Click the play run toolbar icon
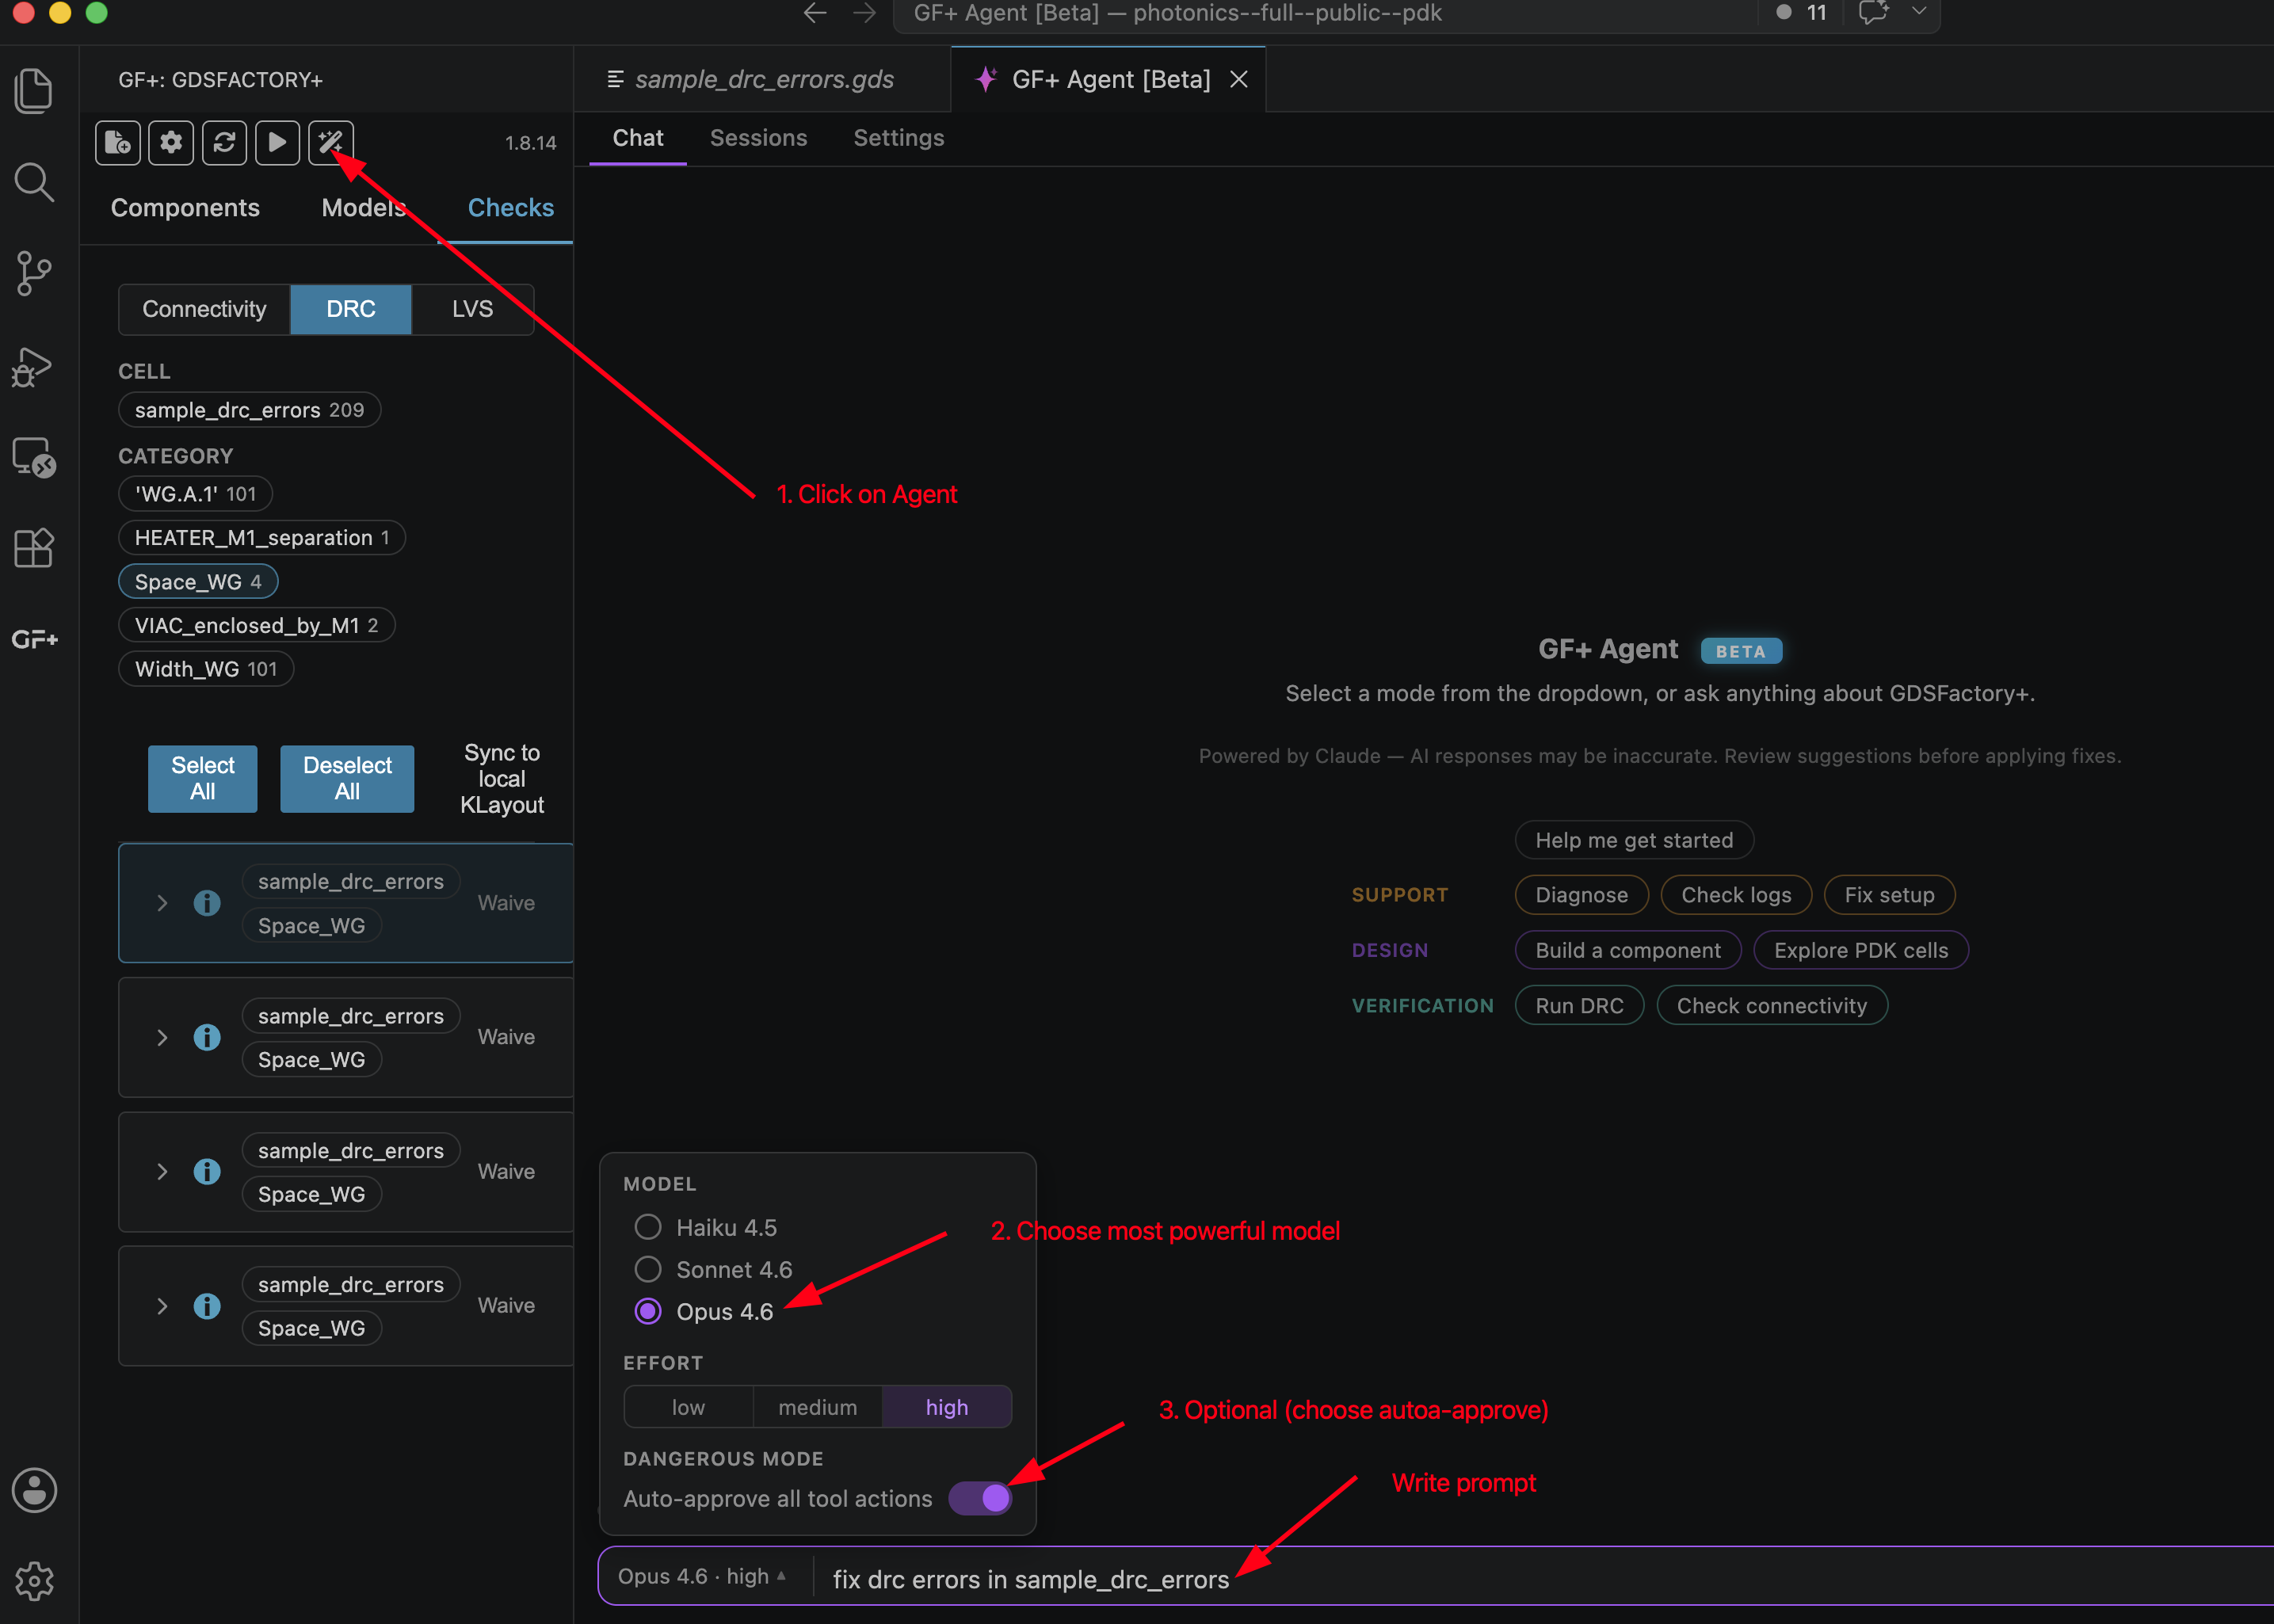The height and width of the screenshot is (1624, 2274). click(277, 142)
